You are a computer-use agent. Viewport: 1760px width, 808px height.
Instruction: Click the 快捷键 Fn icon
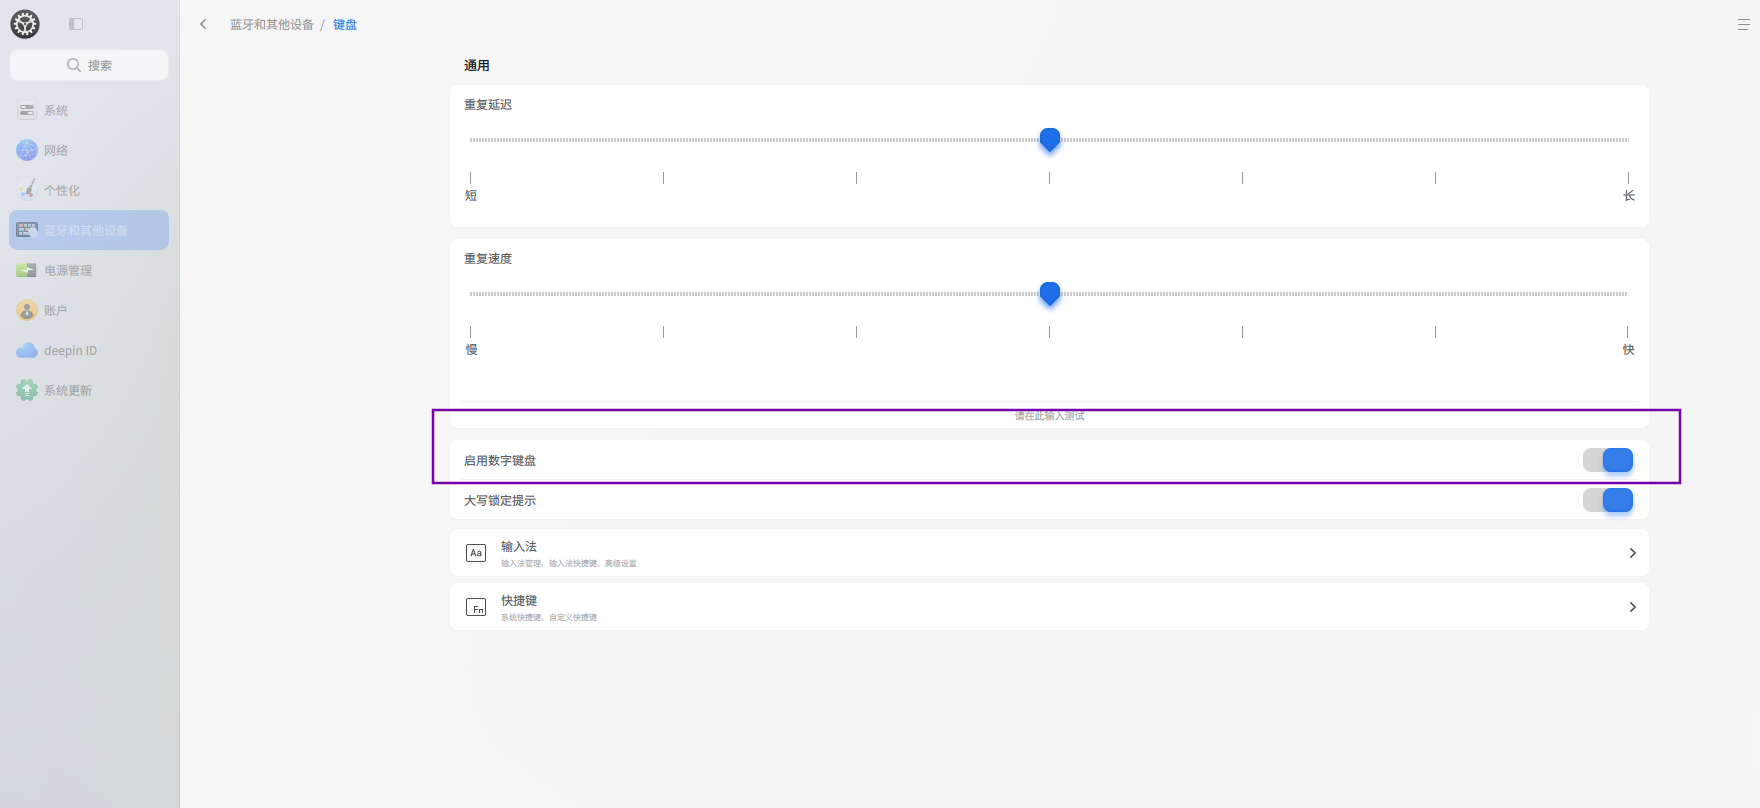click(476, 607)
